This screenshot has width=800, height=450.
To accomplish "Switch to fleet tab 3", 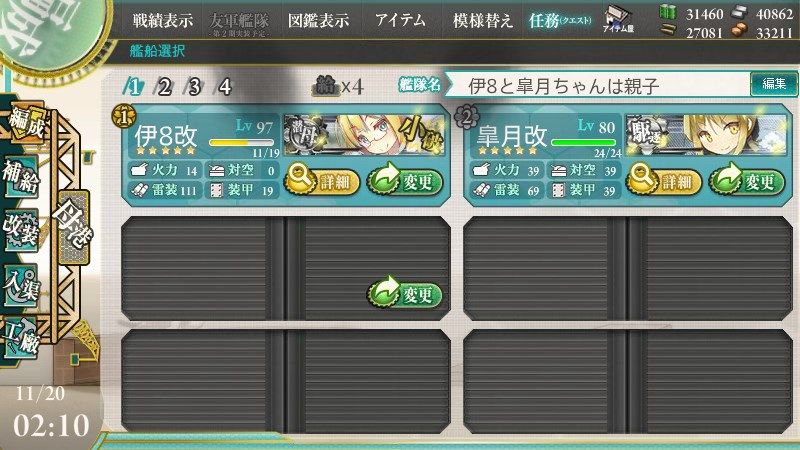I will point(194,86).
